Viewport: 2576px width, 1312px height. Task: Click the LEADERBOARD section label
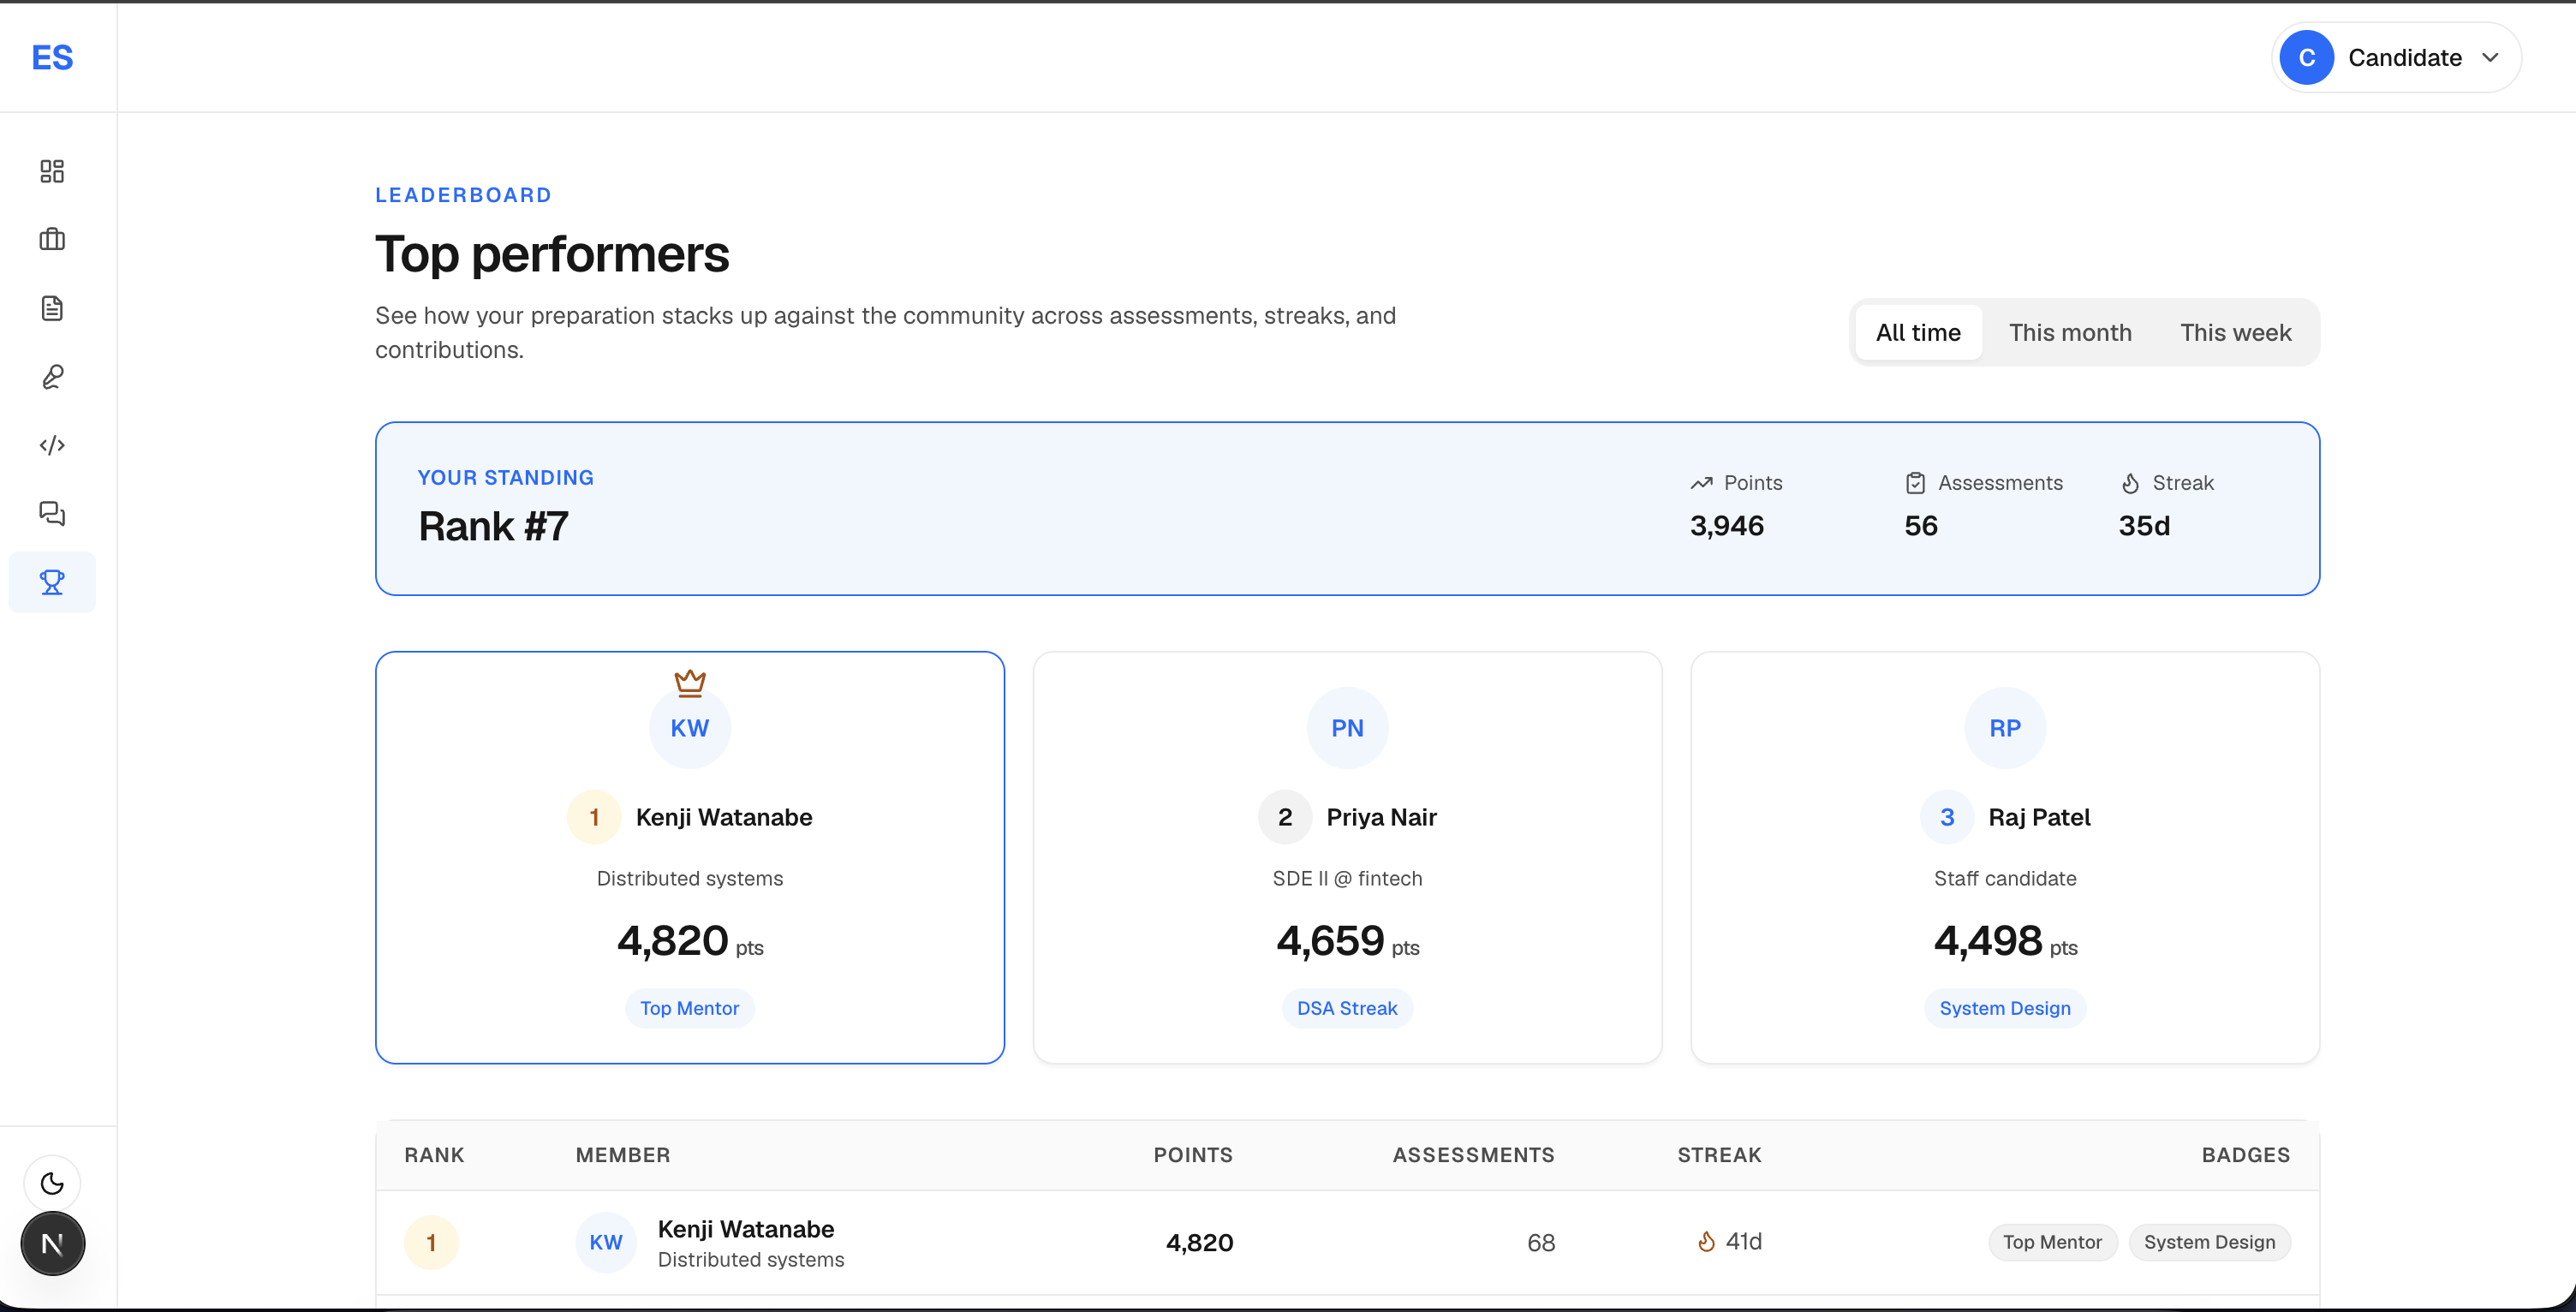(x=463, y=195)
